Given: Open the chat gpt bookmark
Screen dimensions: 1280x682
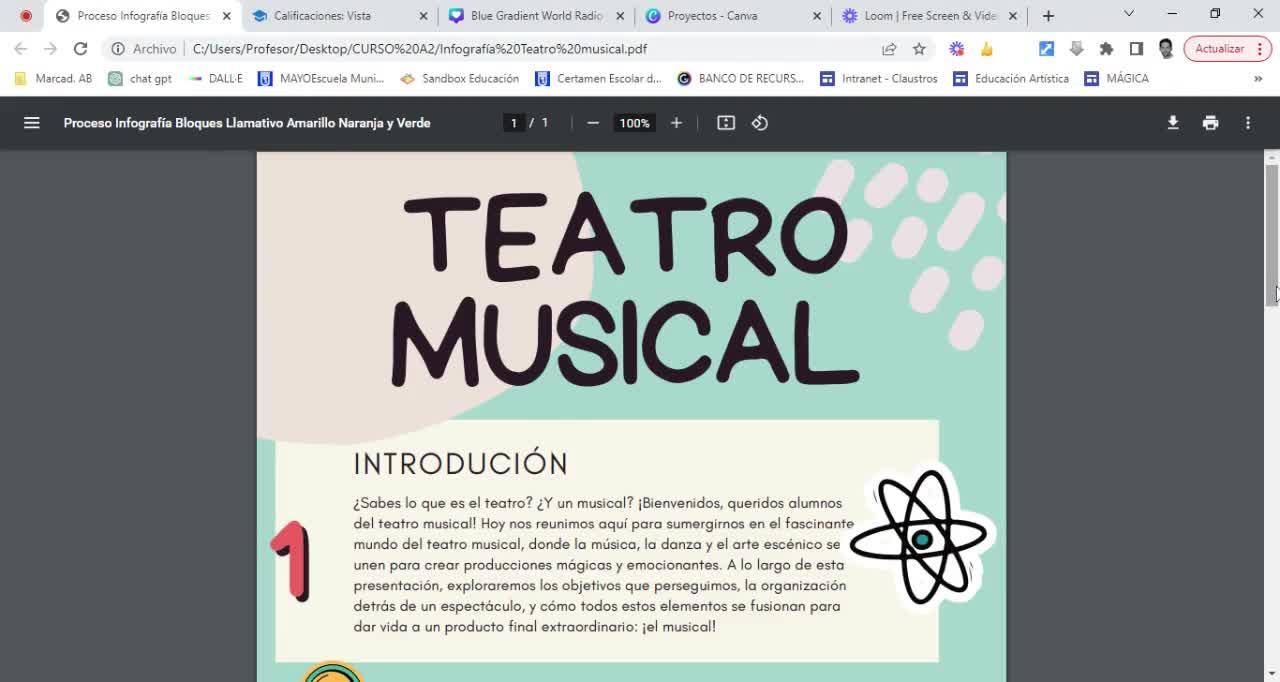Looking at the screenshot, I should point(140,78).
